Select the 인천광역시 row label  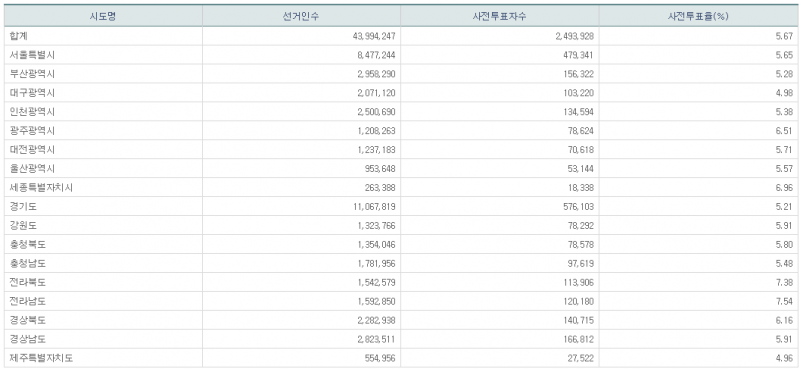pyautogui.click(x=32, y=112)
